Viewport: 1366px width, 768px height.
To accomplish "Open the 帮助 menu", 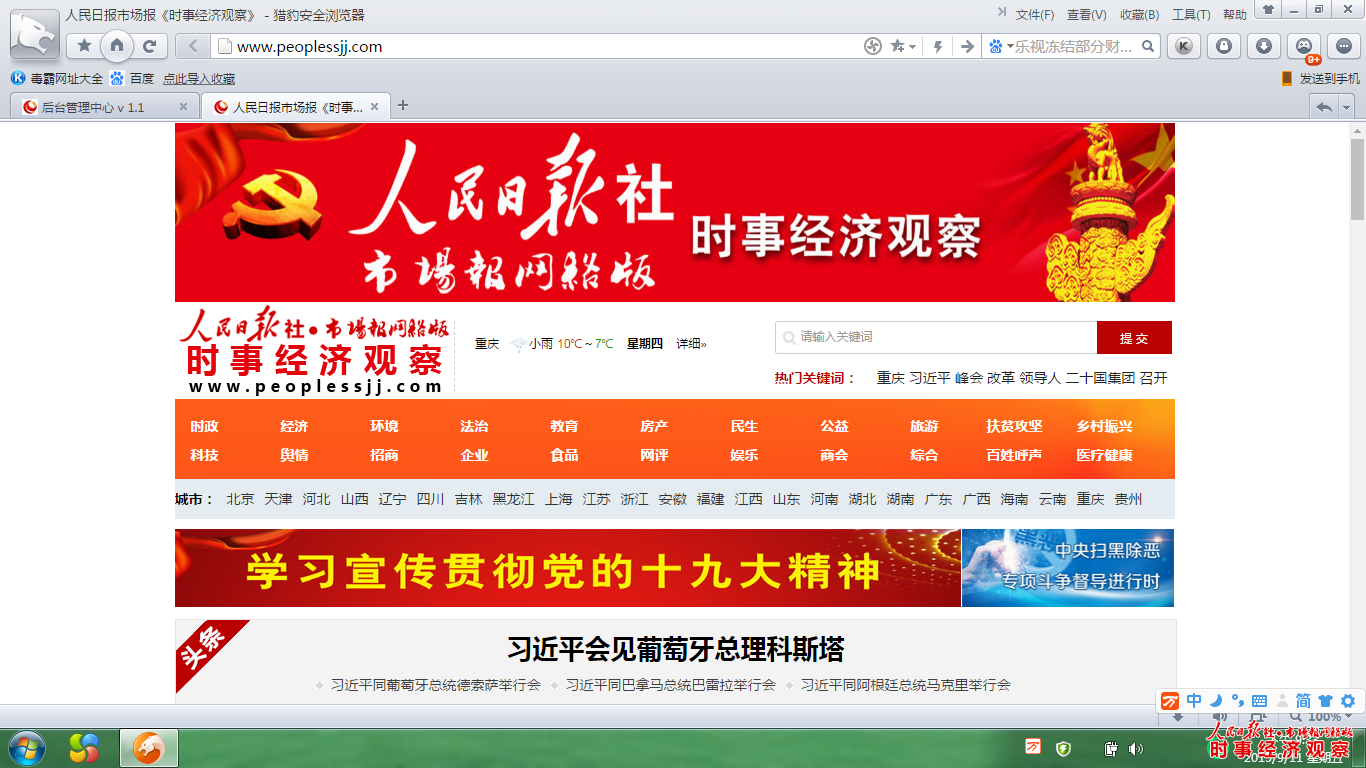I will click(x=1235, y=15).
